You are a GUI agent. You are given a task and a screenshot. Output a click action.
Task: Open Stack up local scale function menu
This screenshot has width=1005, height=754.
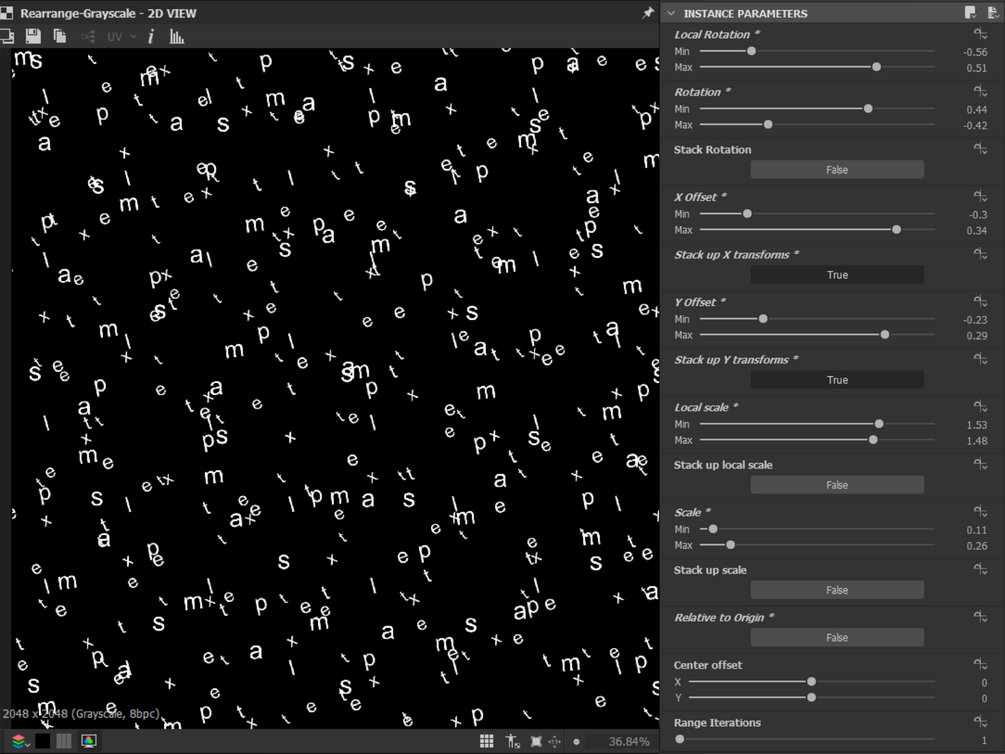coord(980,465)
